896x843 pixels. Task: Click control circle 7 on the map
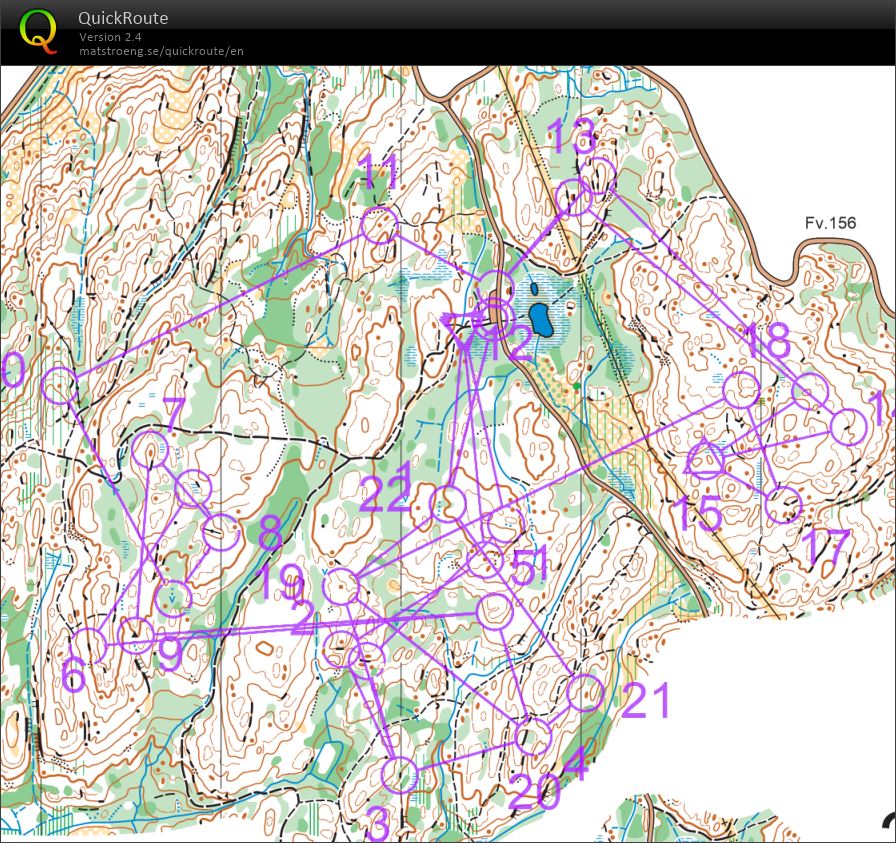point(150,450)
